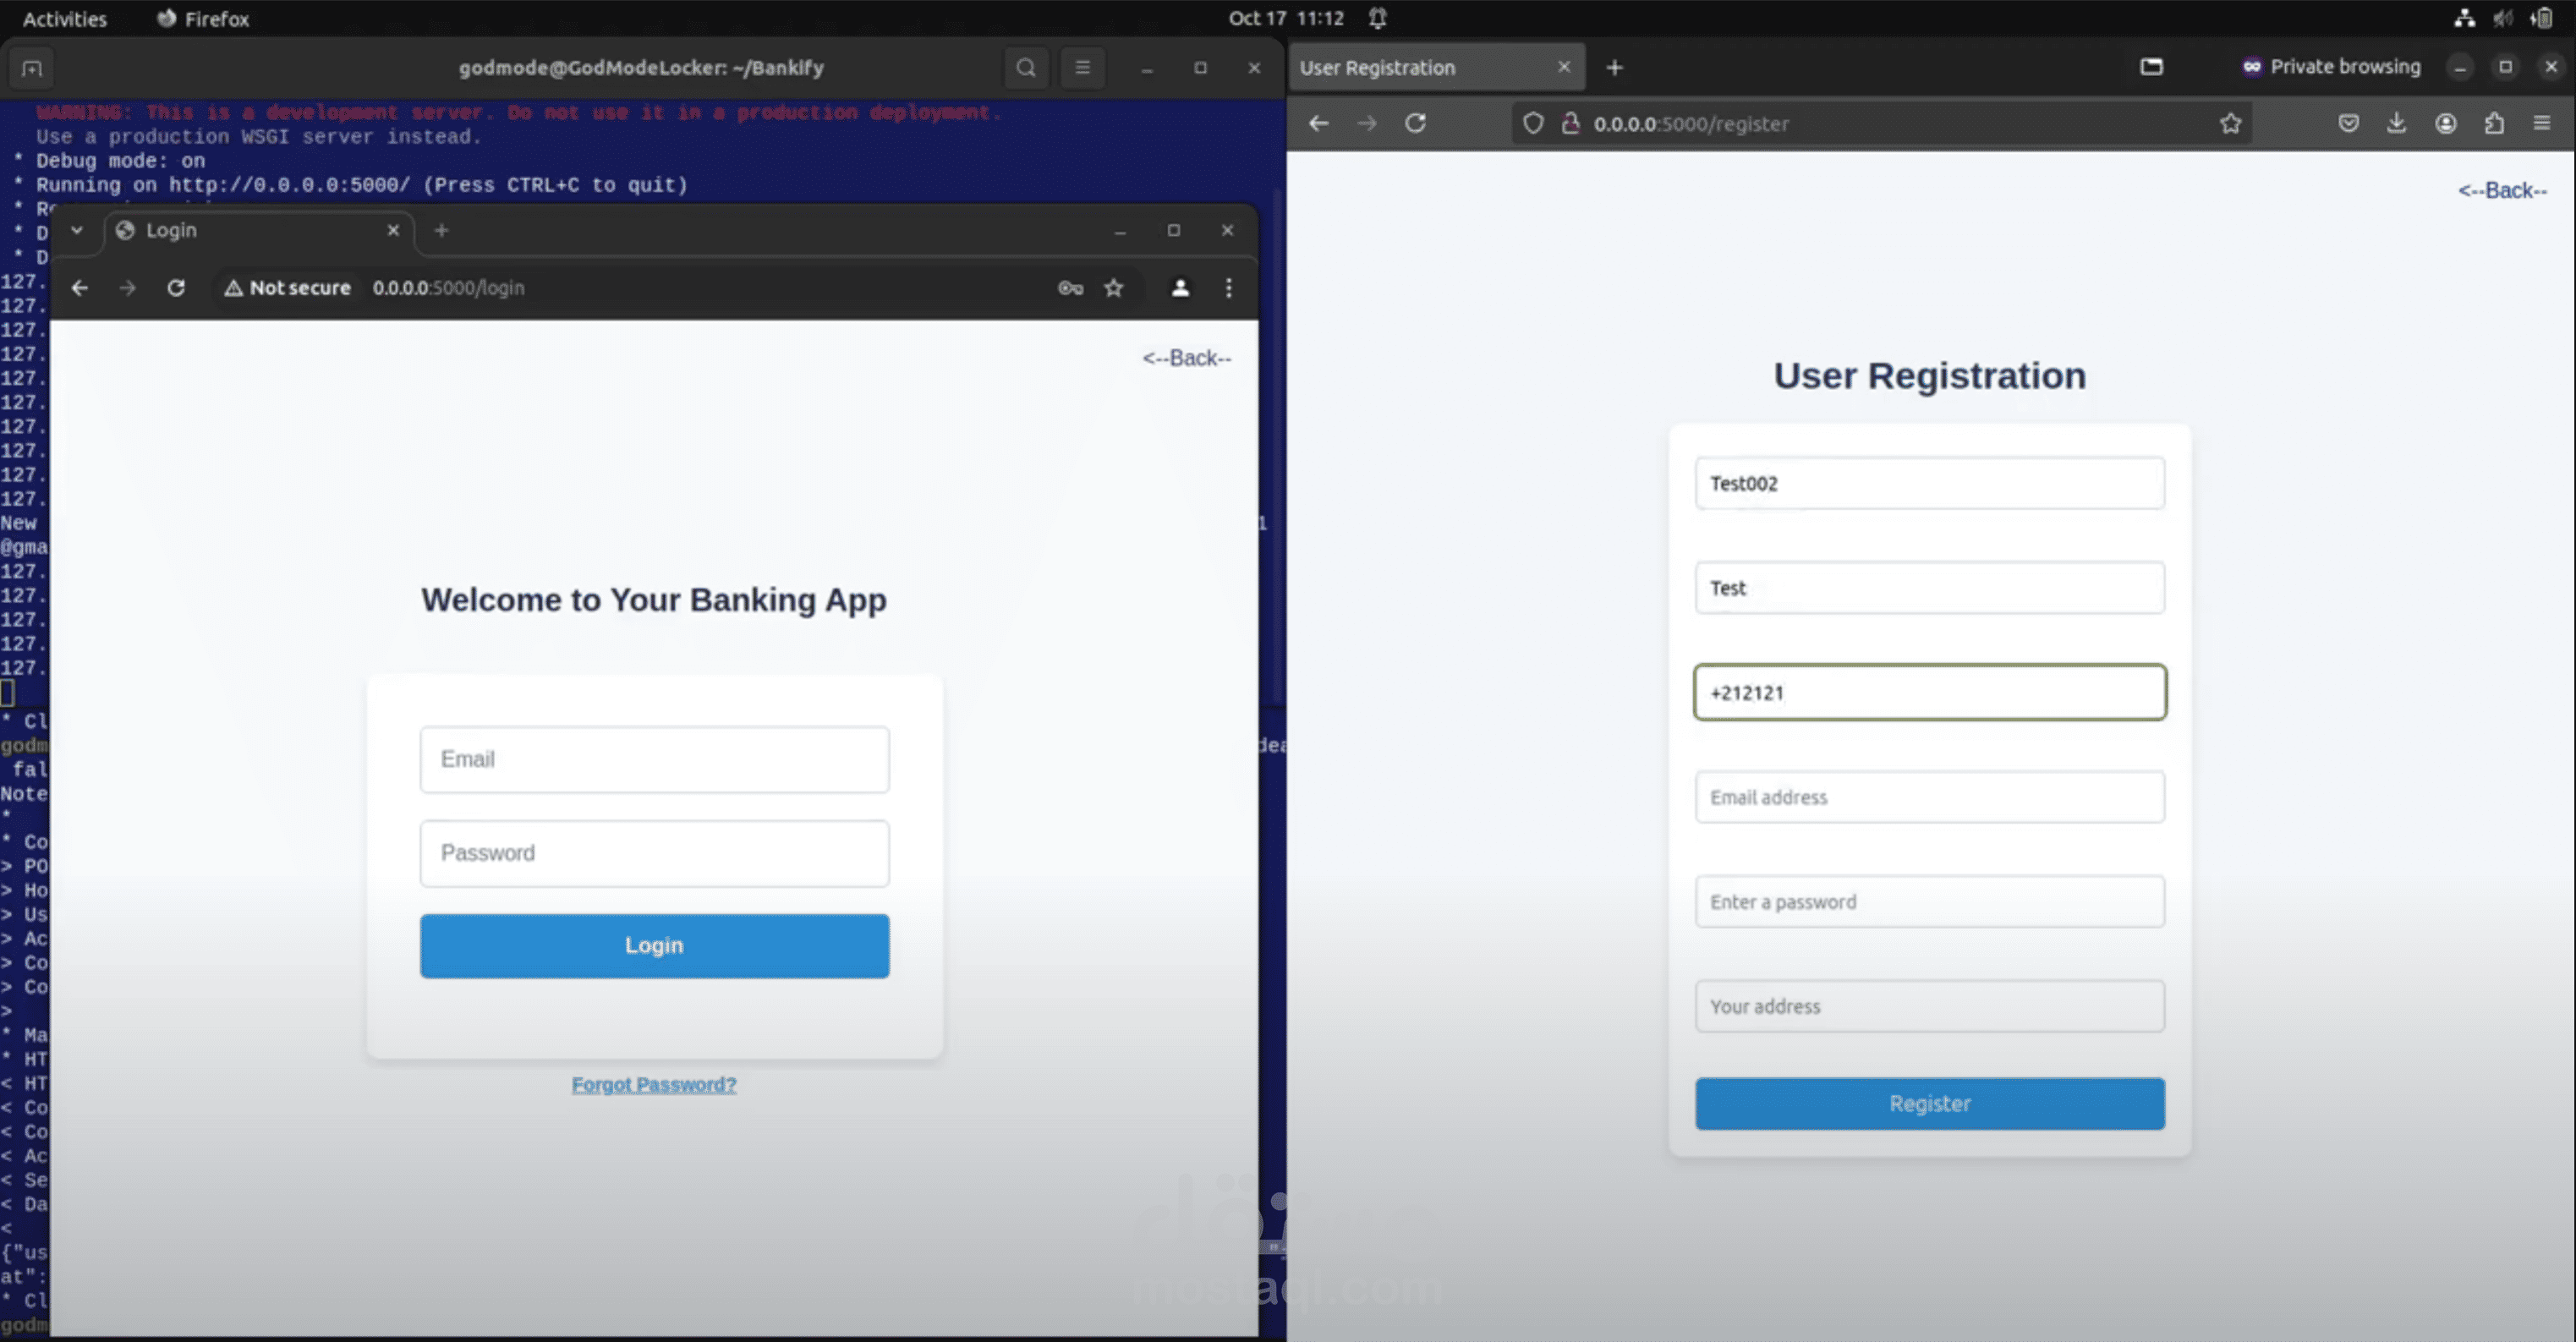The height and width of the screenshot is (1342, 2576).
Task: Reload the register page in Firefox
Action: [1415, 123]
